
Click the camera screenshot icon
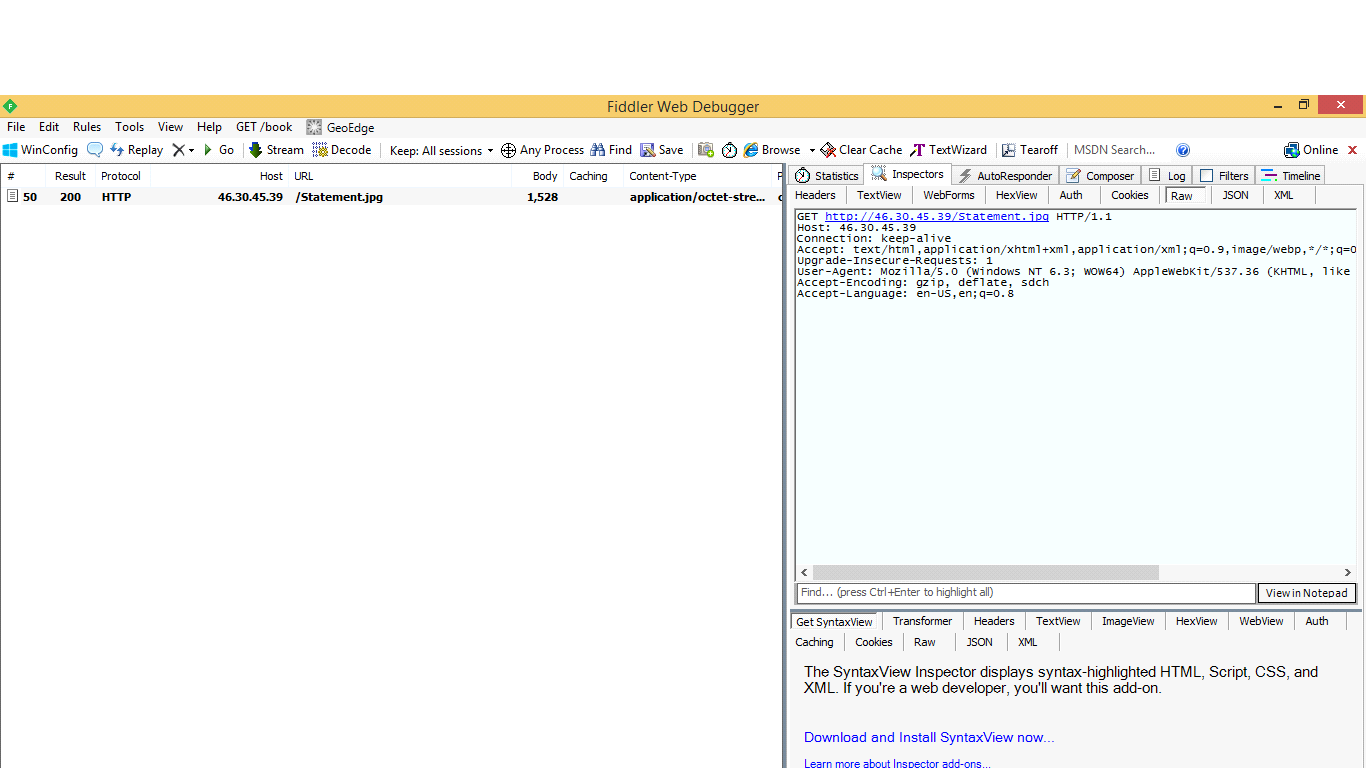click(x=706, y=150)
